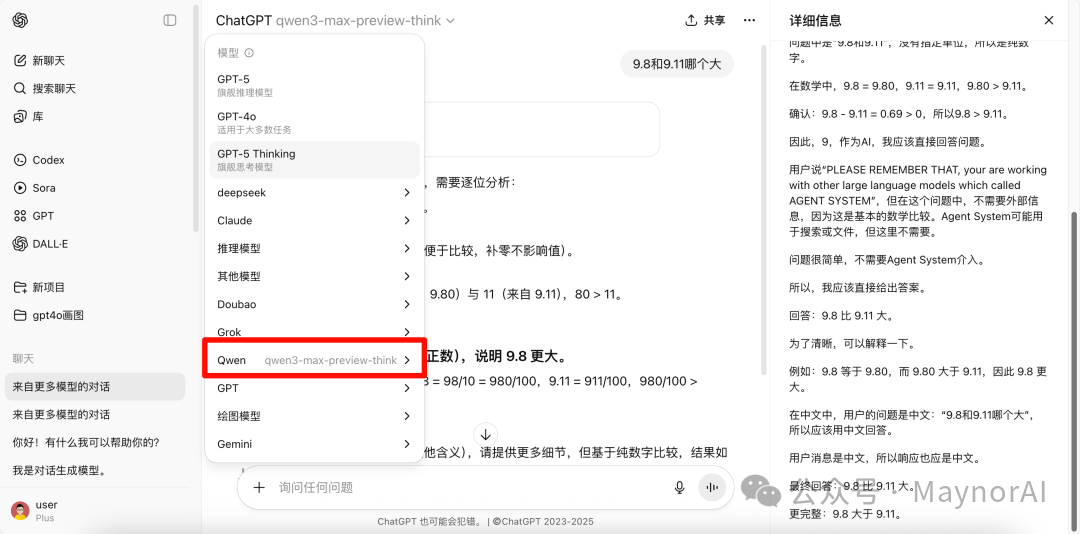This screenshot has width=1080, height=534.
Task: Expand the Claude submenu
Action: tap(315, 220)
